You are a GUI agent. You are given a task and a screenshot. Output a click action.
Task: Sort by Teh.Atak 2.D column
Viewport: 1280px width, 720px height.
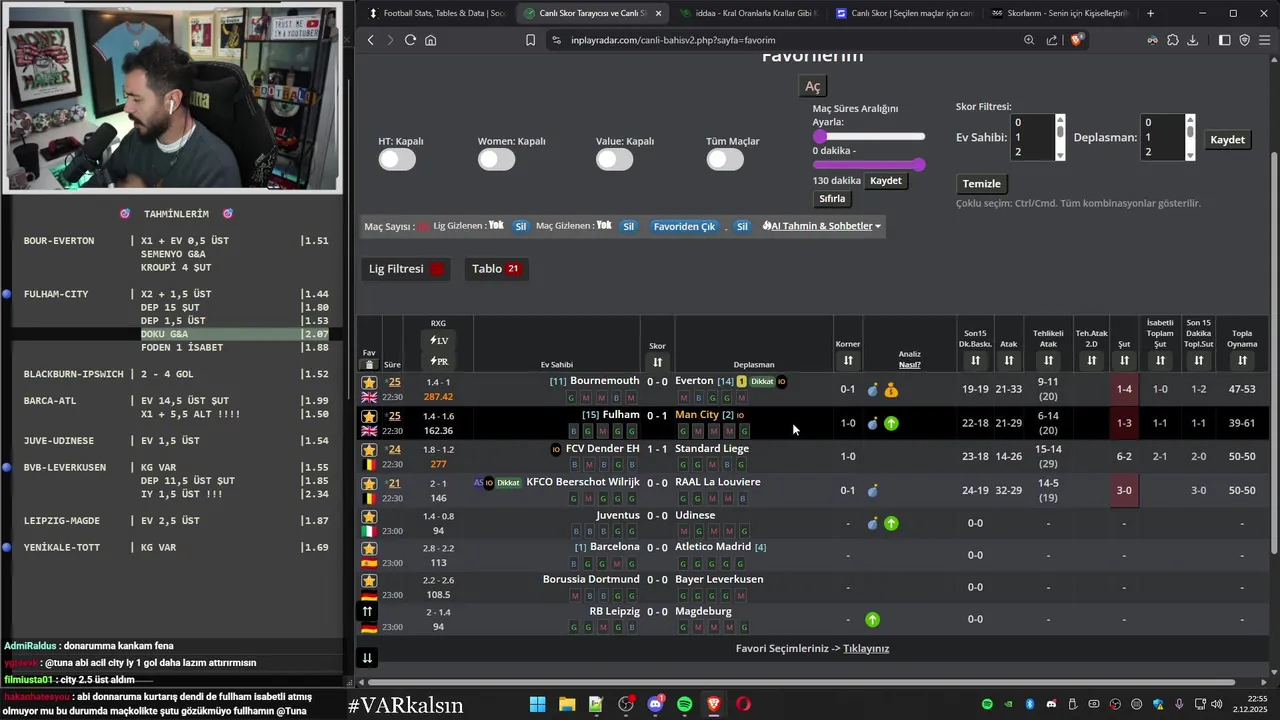click(x=1091, y=360)
